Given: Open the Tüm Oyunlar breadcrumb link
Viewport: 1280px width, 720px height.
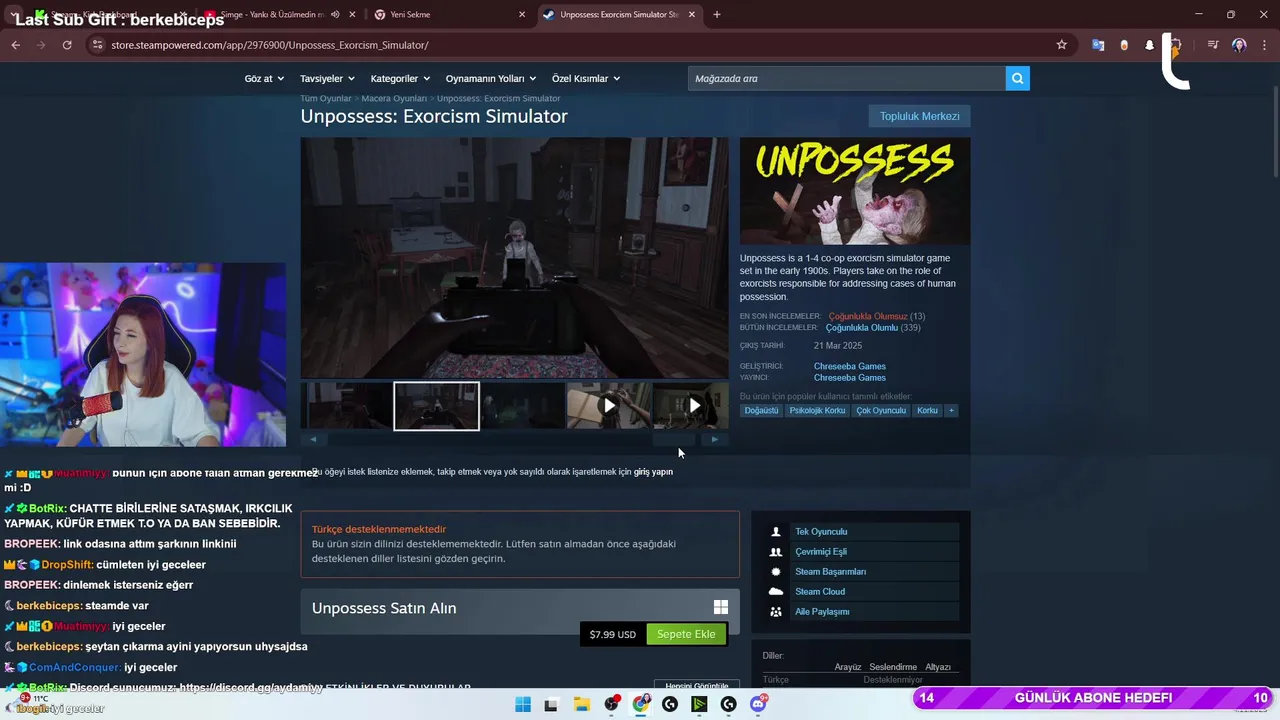Looking at the screenshot, I should pos(326,98).
